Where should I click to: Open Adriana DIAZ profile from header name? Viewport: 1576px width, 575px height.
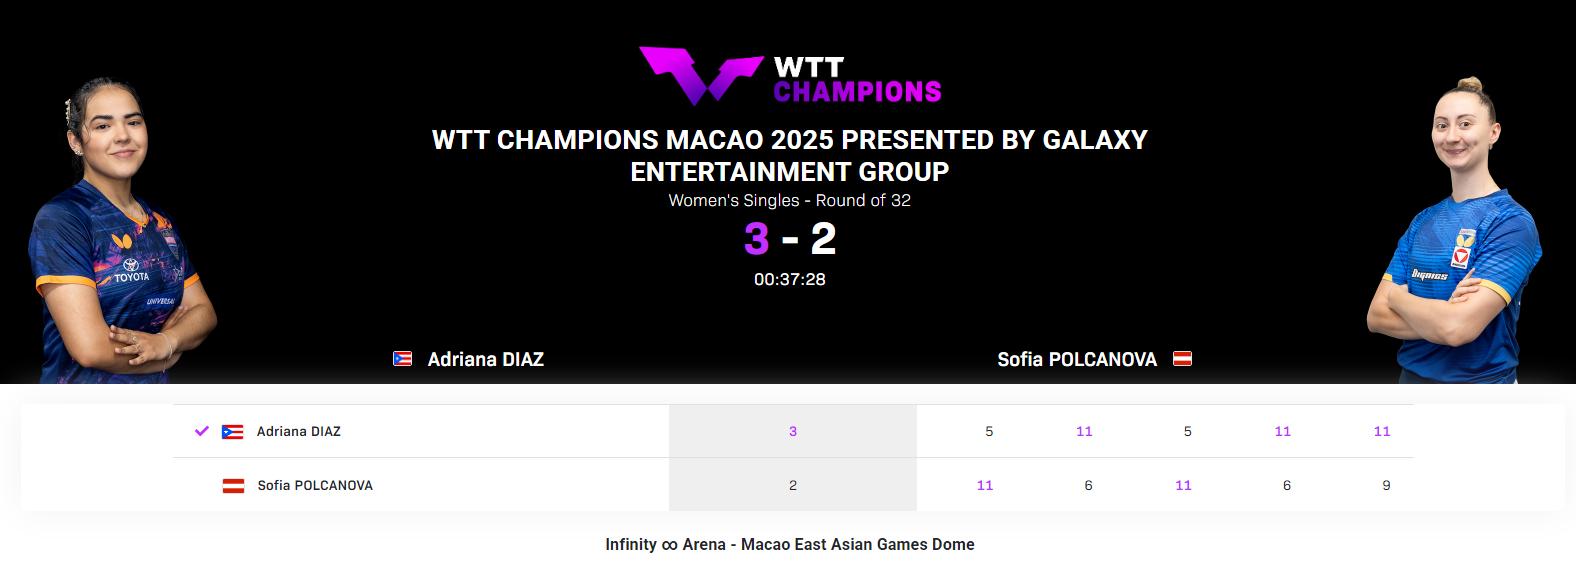pyautogui.click(x=485, y=359)
